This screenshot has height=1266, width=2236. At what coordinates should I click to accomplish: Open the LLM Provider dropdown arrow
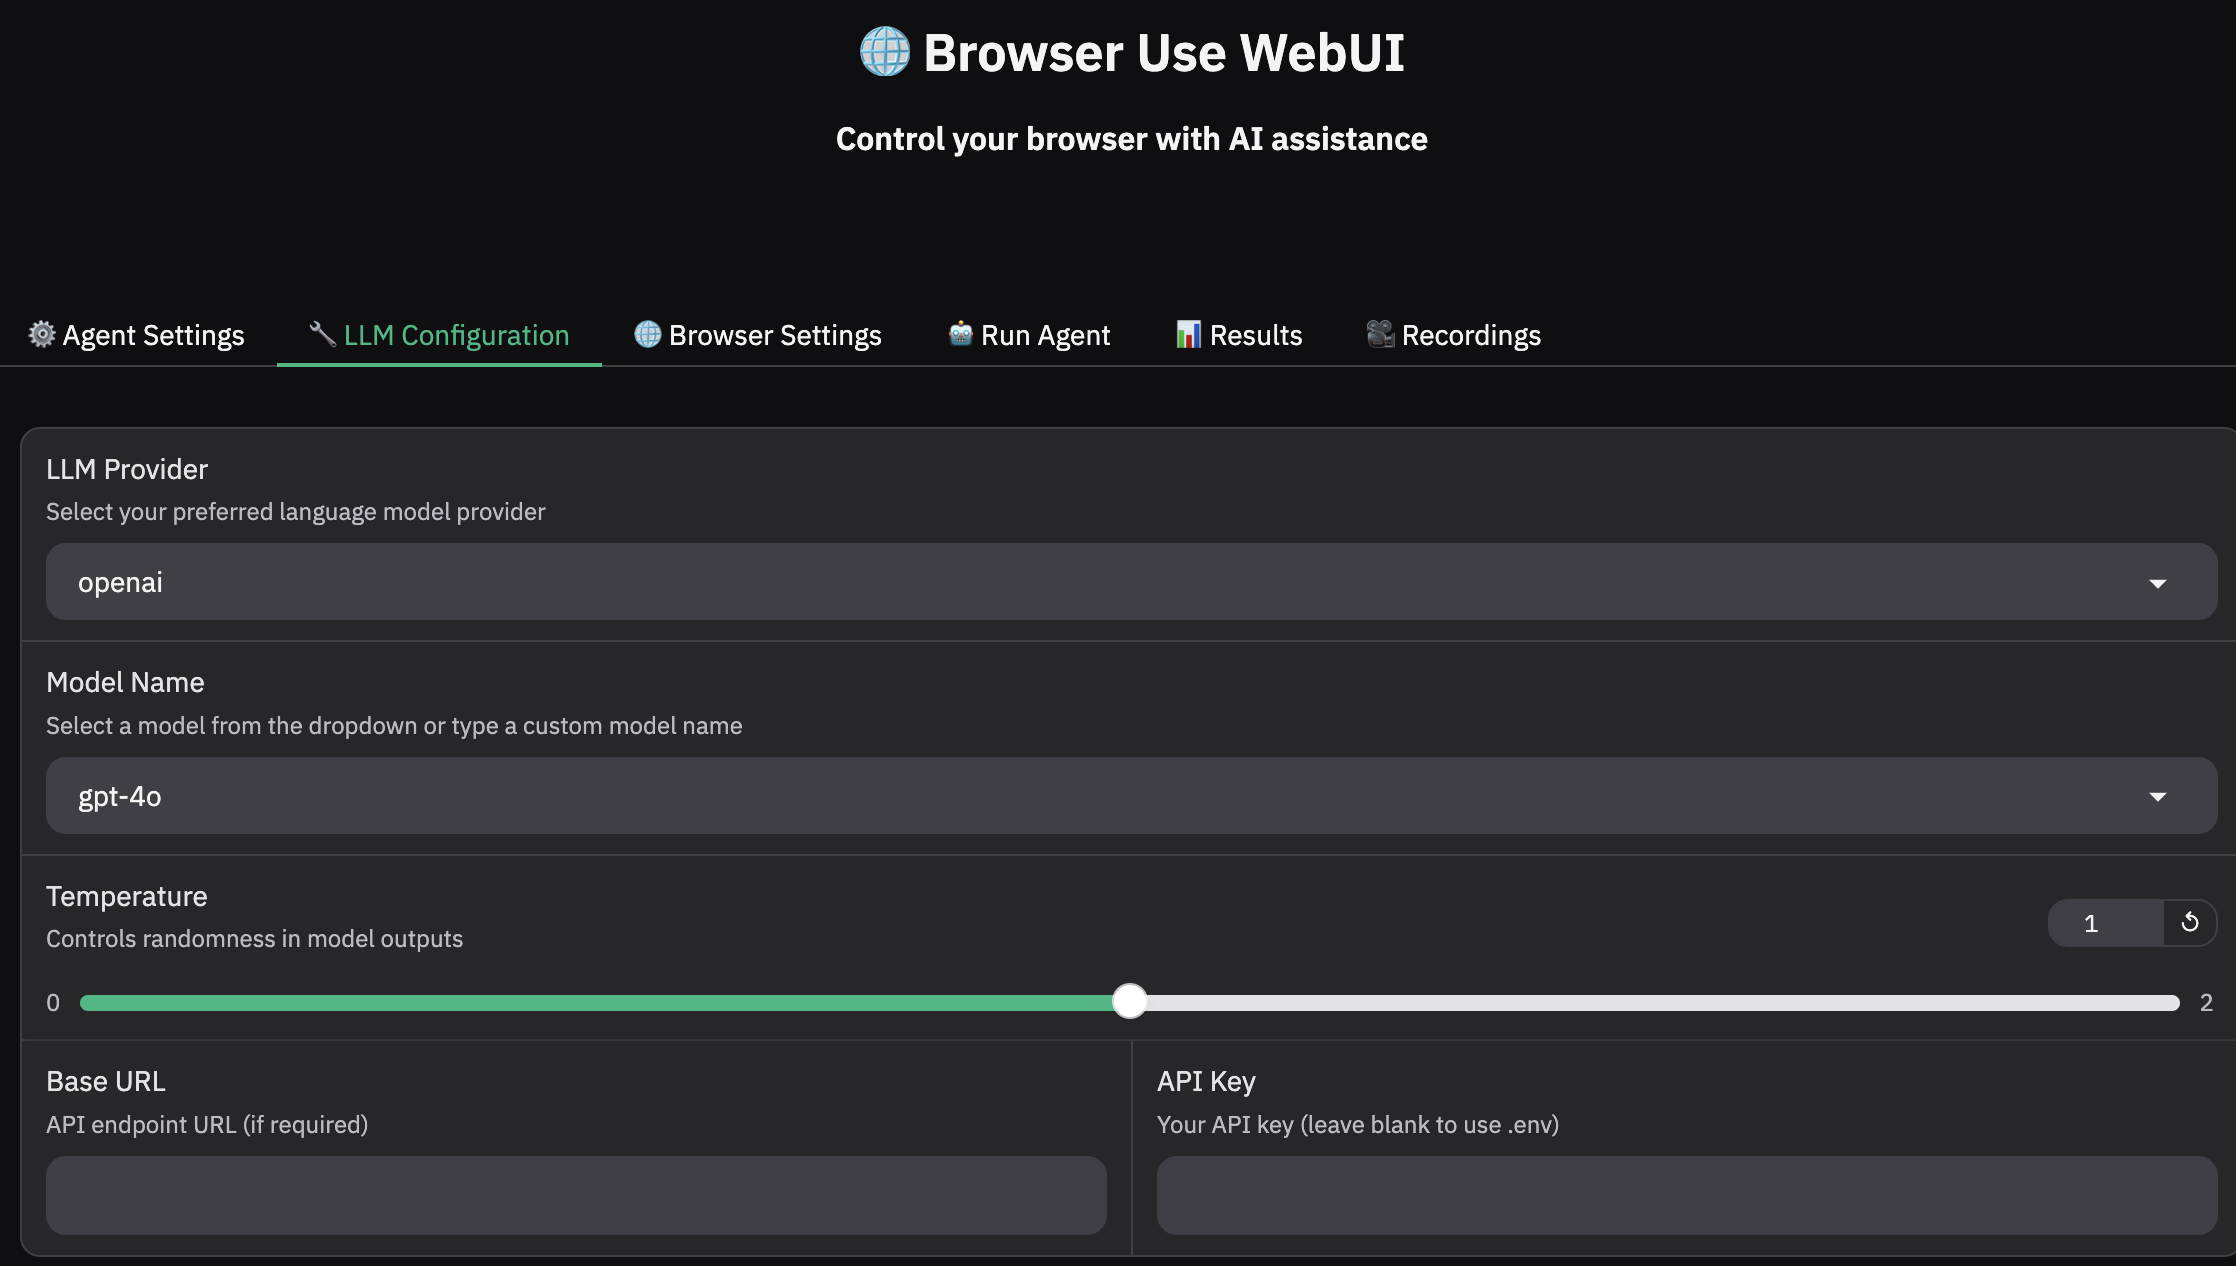2157,583
